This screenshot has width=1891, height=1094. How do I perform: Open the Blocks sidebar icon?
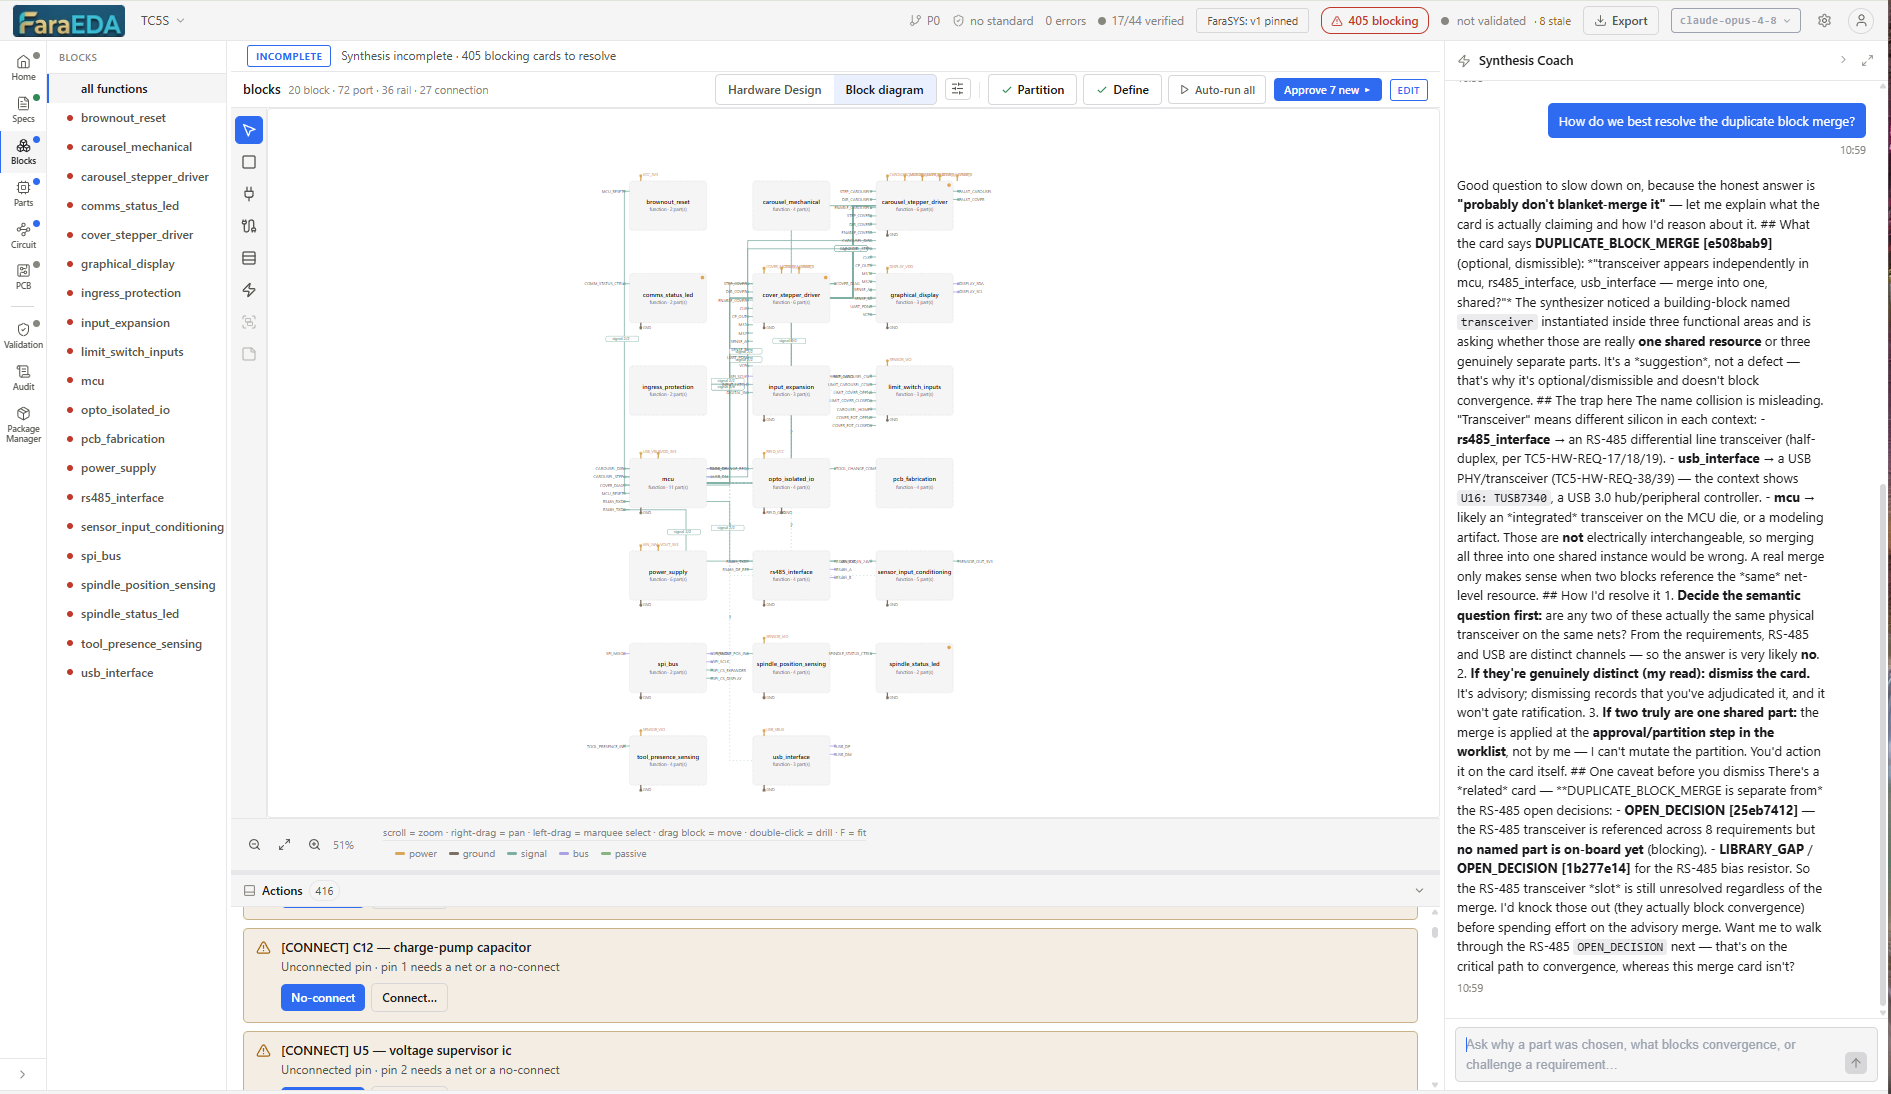tap(23, 151)
